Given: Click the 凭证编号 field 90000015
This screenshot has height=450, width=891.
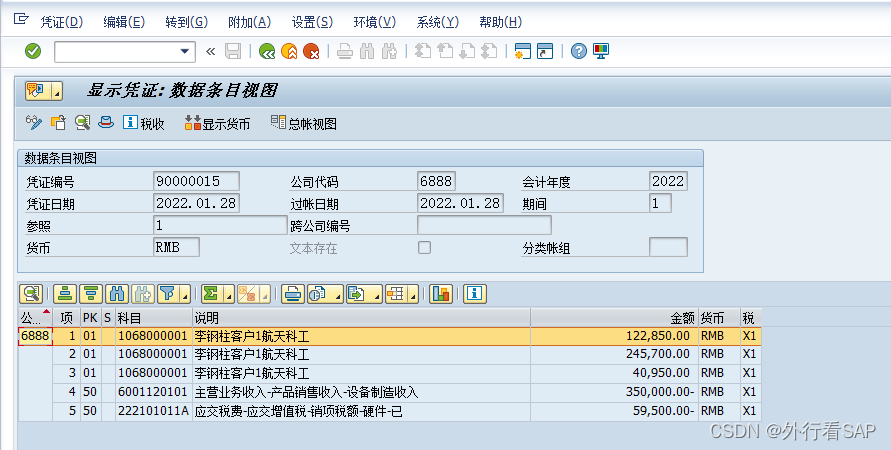Looking at the screenshot, I should pos(196,181).
